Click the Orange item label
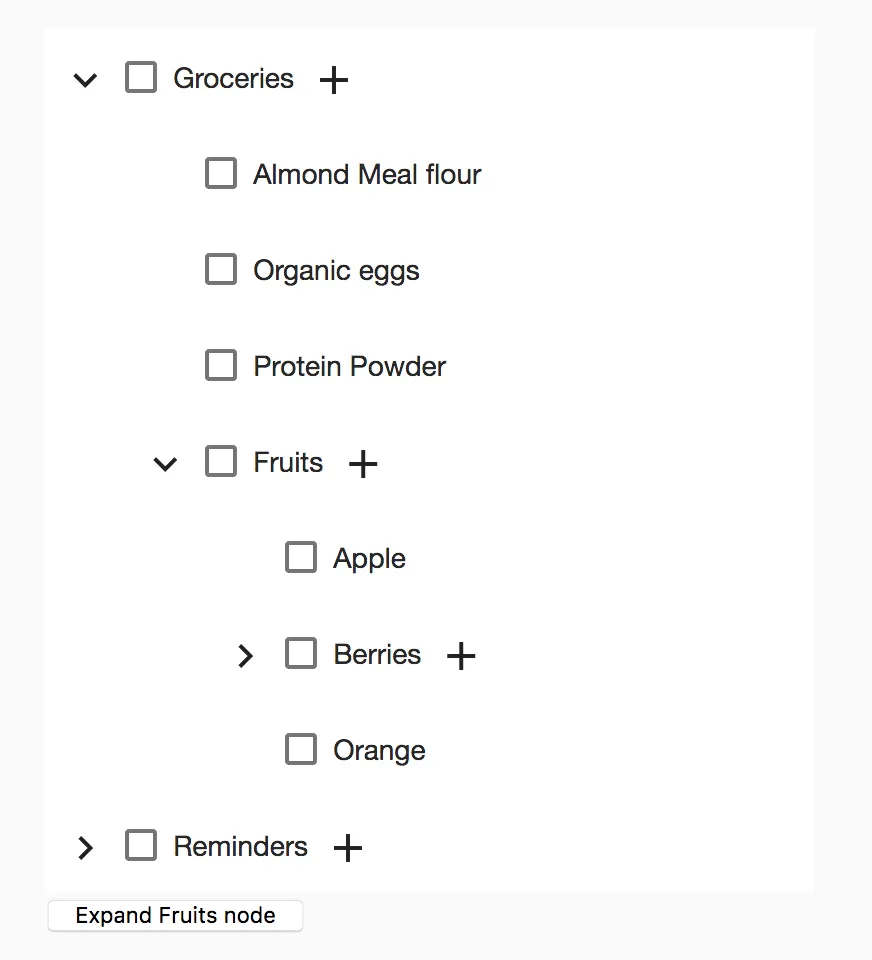 click(379, 751)
